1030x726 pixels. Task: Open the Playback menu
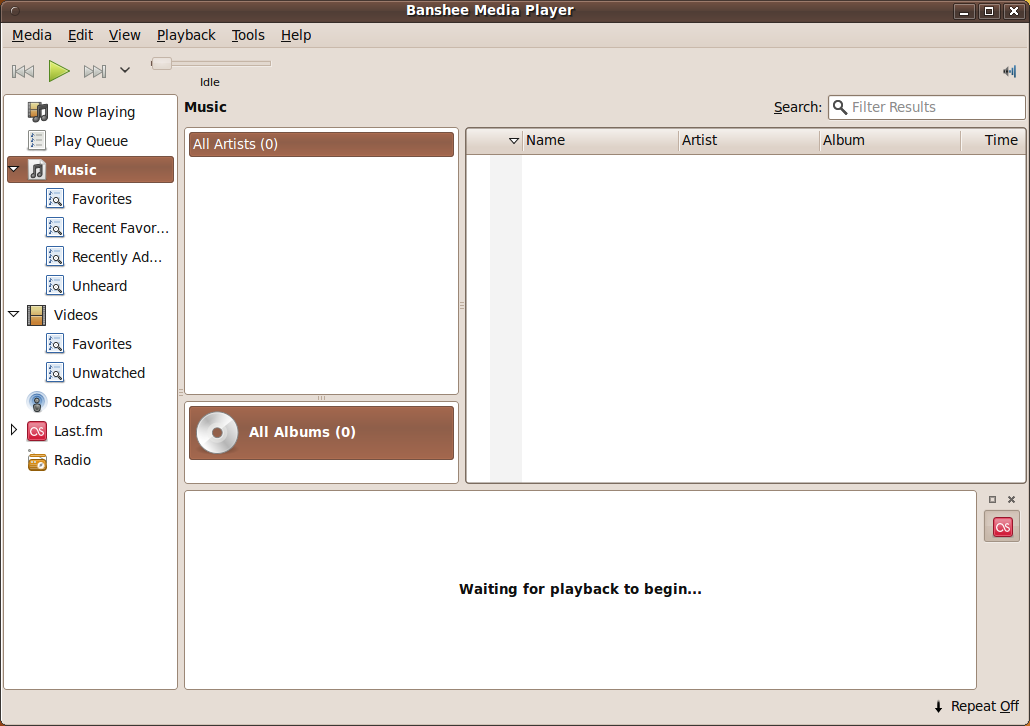tap(186, 35)
